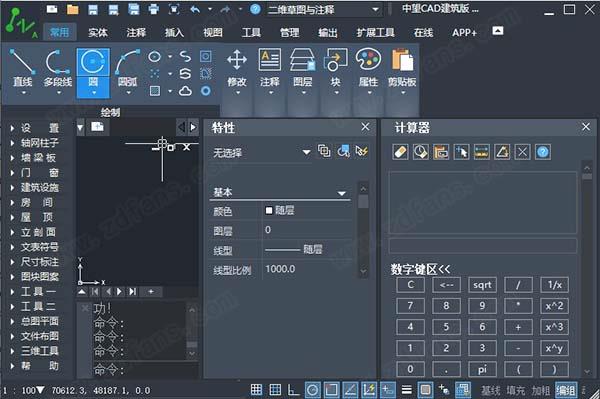Select the Ellipse tool icon
This screenshot has height=399, width=600.
click(x=155, y=57)
